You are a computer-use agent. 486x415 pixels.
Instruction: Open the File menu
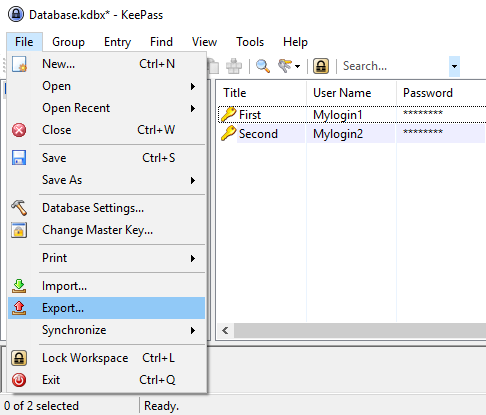(24, 42)
